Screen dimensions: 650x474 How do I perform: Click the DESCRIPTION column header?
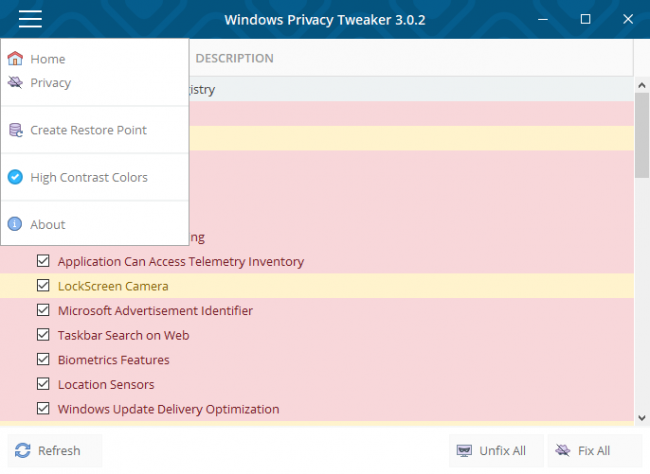point(235,58)
